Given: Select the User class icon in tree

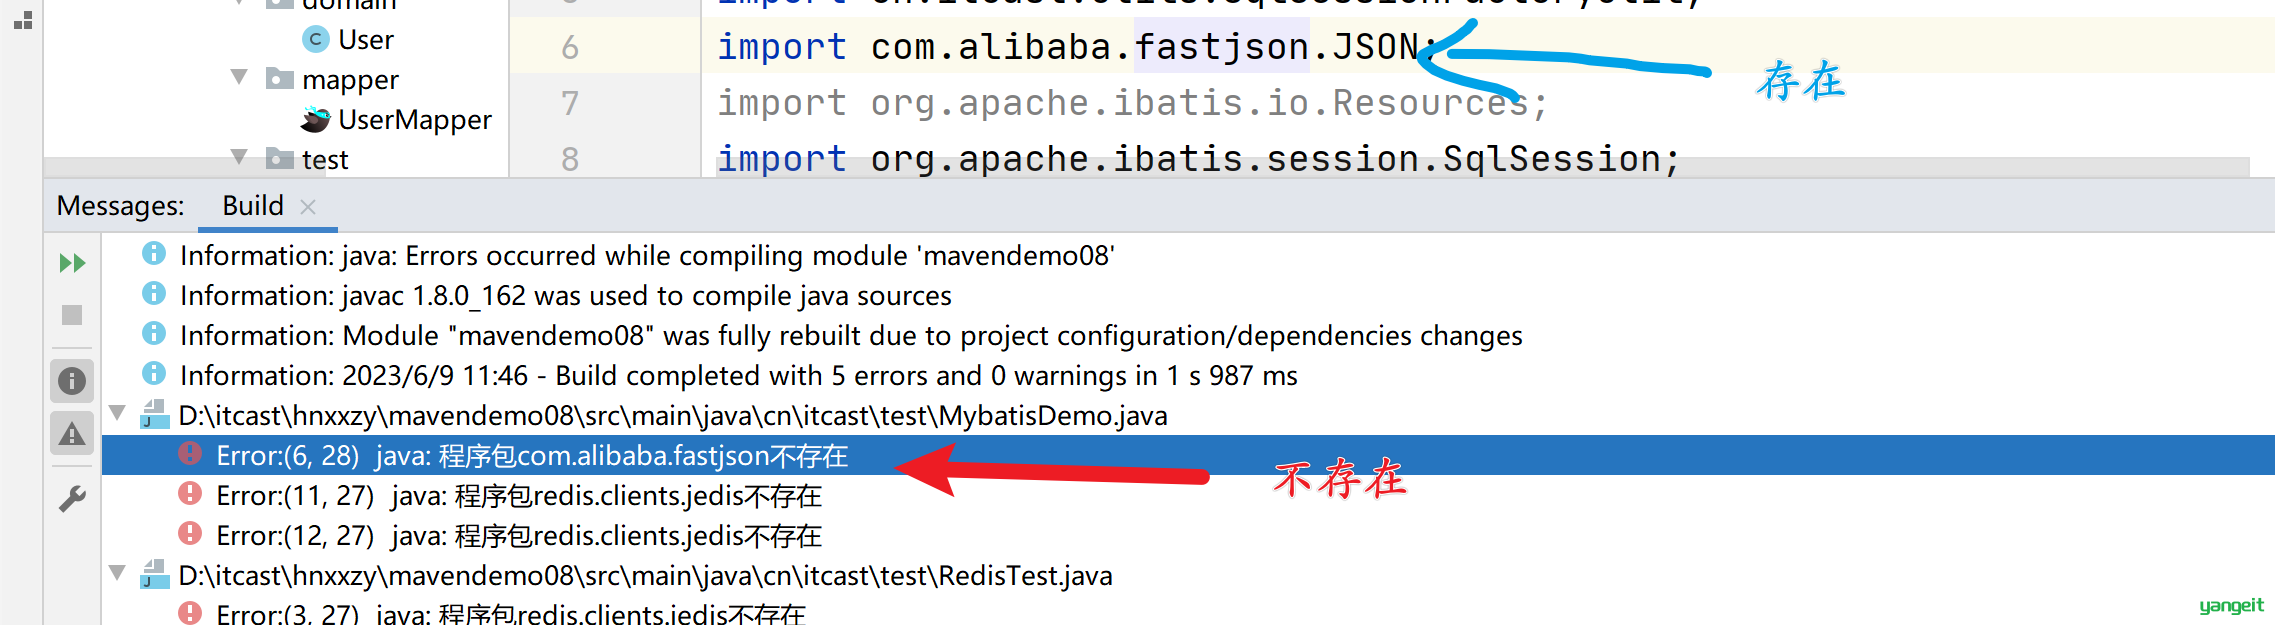Looking at the screenshot, I should pyautogui.click(x=316, y=40).
